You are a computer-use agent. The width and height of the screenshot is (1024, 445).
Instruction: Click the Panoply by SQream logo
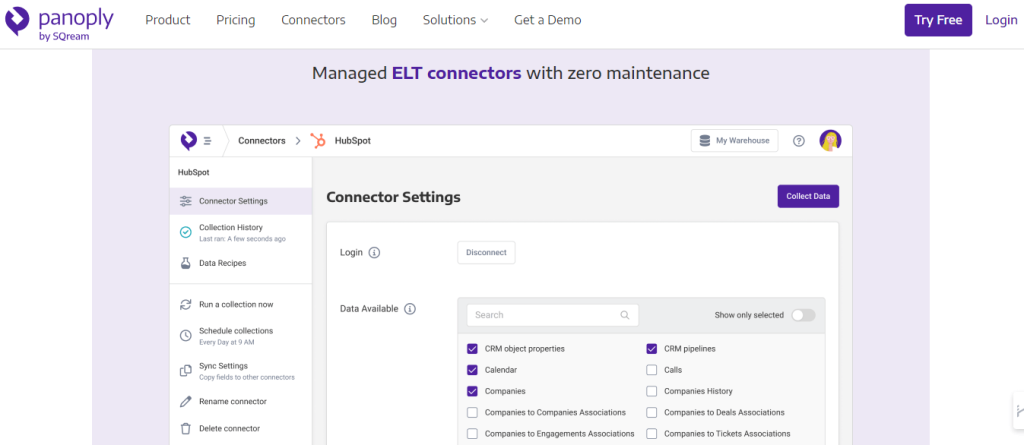[x=59, y=23]
